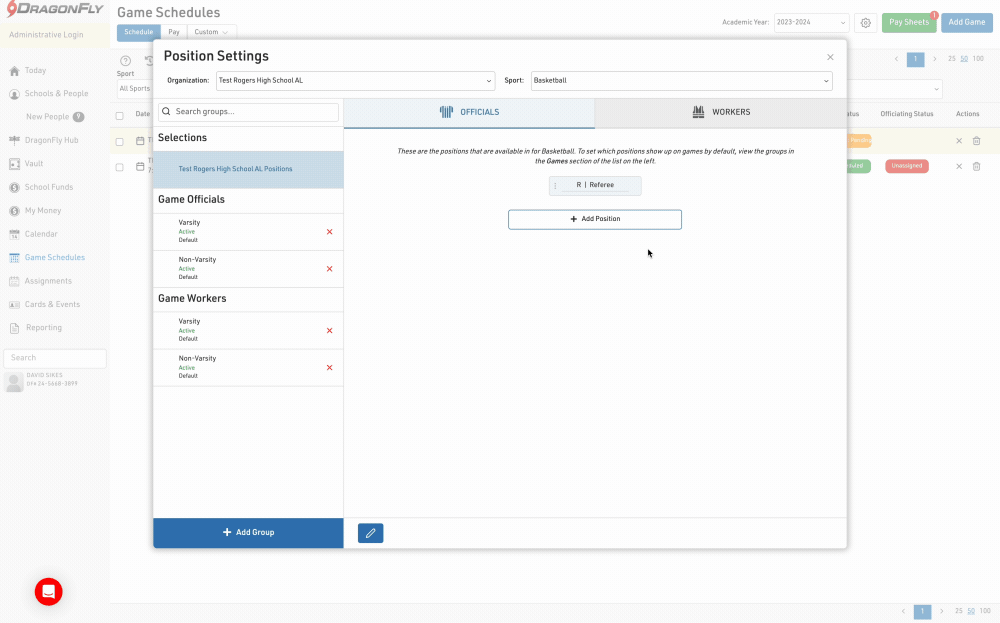Click the Add Position button
The height and width of the screenshot is (623, 1000).
click(594, 219)
